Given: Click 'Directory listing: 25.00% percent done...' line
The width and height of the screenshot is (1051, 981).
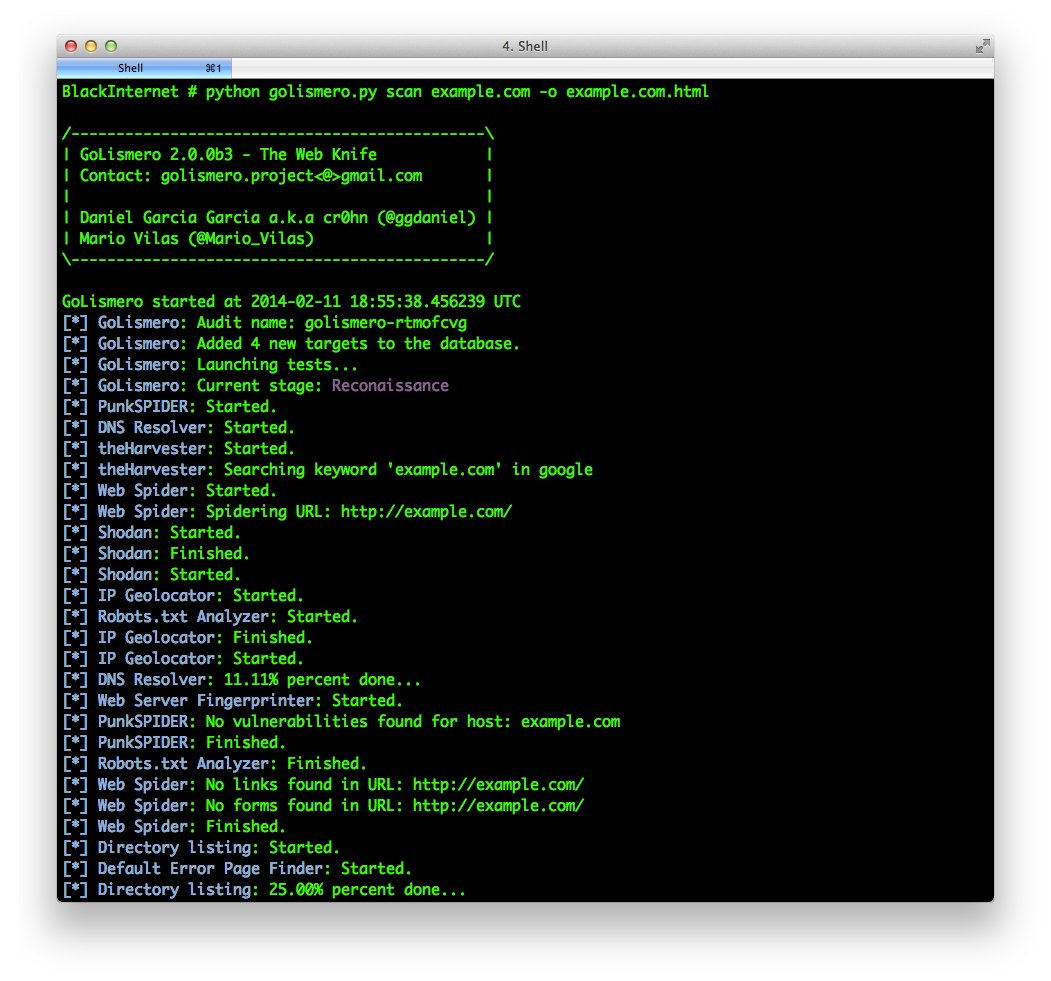Looking at the screenshot, I should pyautogui.click(x=264, y=890).
